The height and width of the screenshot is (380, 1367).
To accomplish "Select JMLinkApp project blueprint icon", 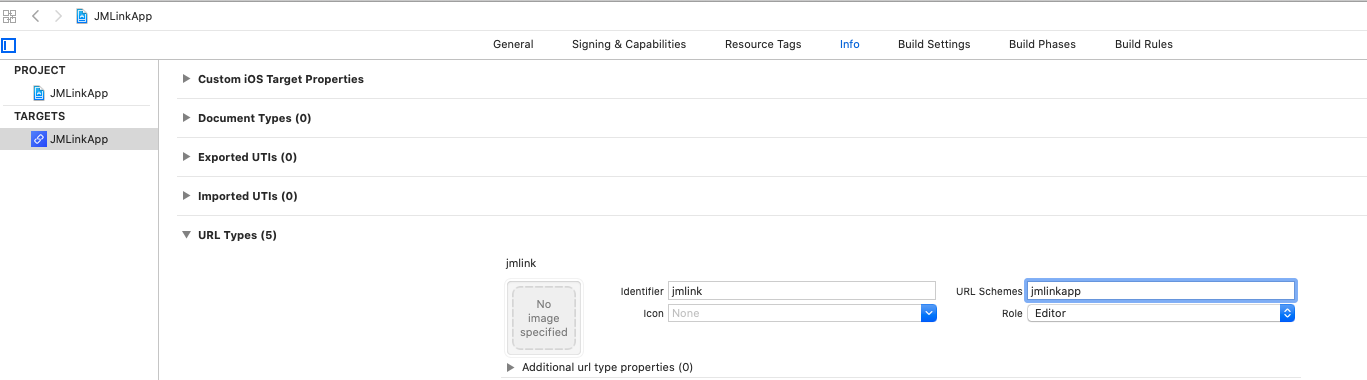I will click(x=39, y=93).
